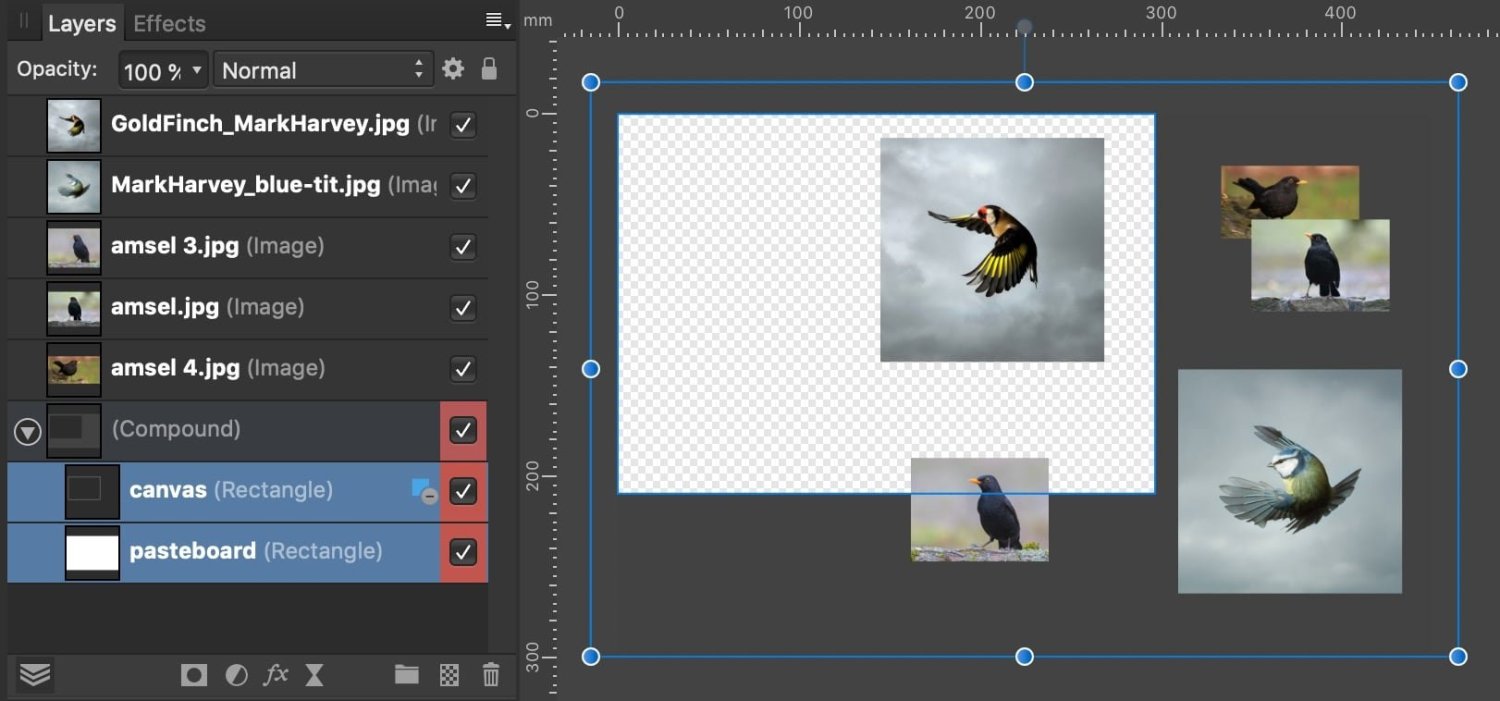The height and width of the screenshot is (701, 1500).
Task: Click the adjustments icon at panel bottom
Action: (236, 675)
